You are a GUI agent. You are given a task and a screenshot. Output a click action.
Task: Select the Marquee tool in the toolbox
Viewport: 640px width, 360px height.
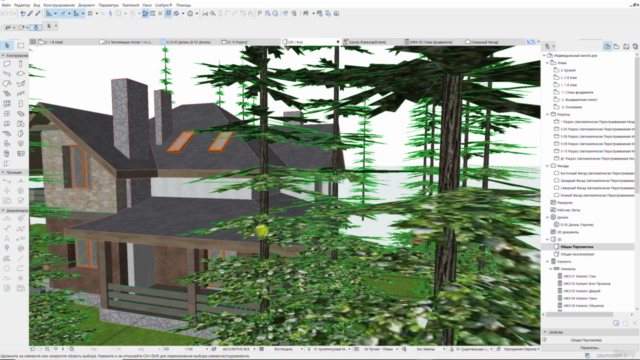[20, 45]
